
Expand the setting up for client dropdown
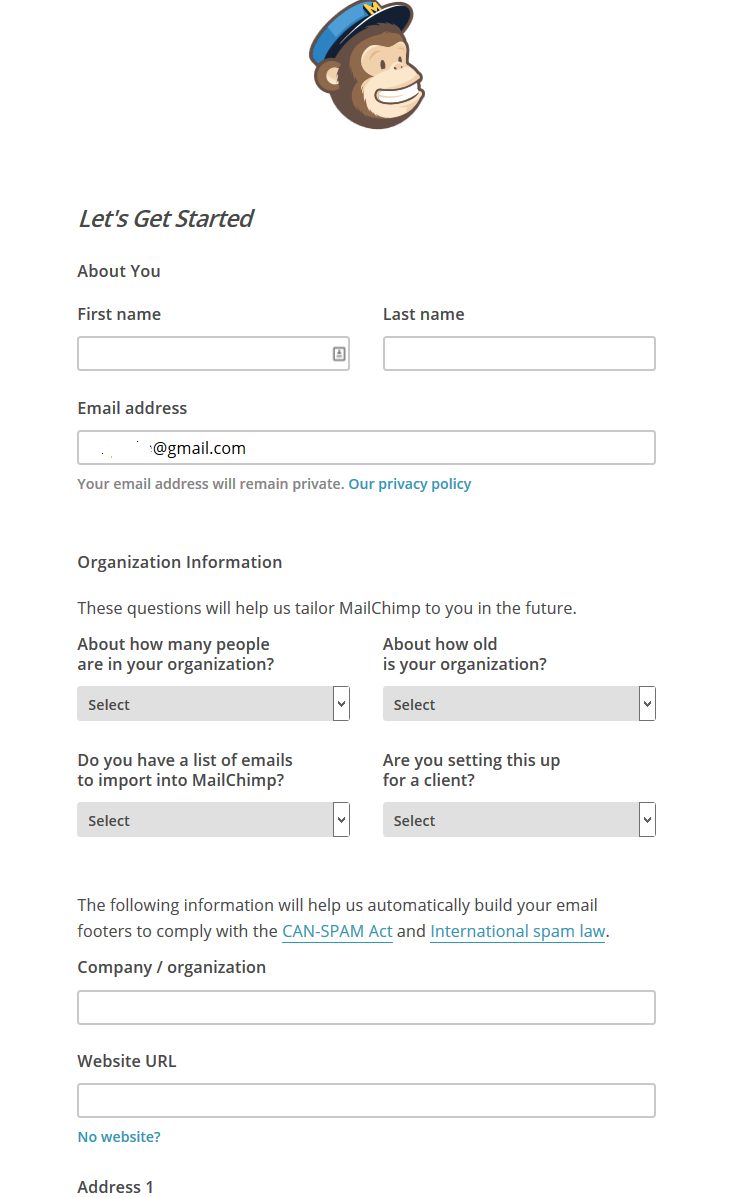511,820
